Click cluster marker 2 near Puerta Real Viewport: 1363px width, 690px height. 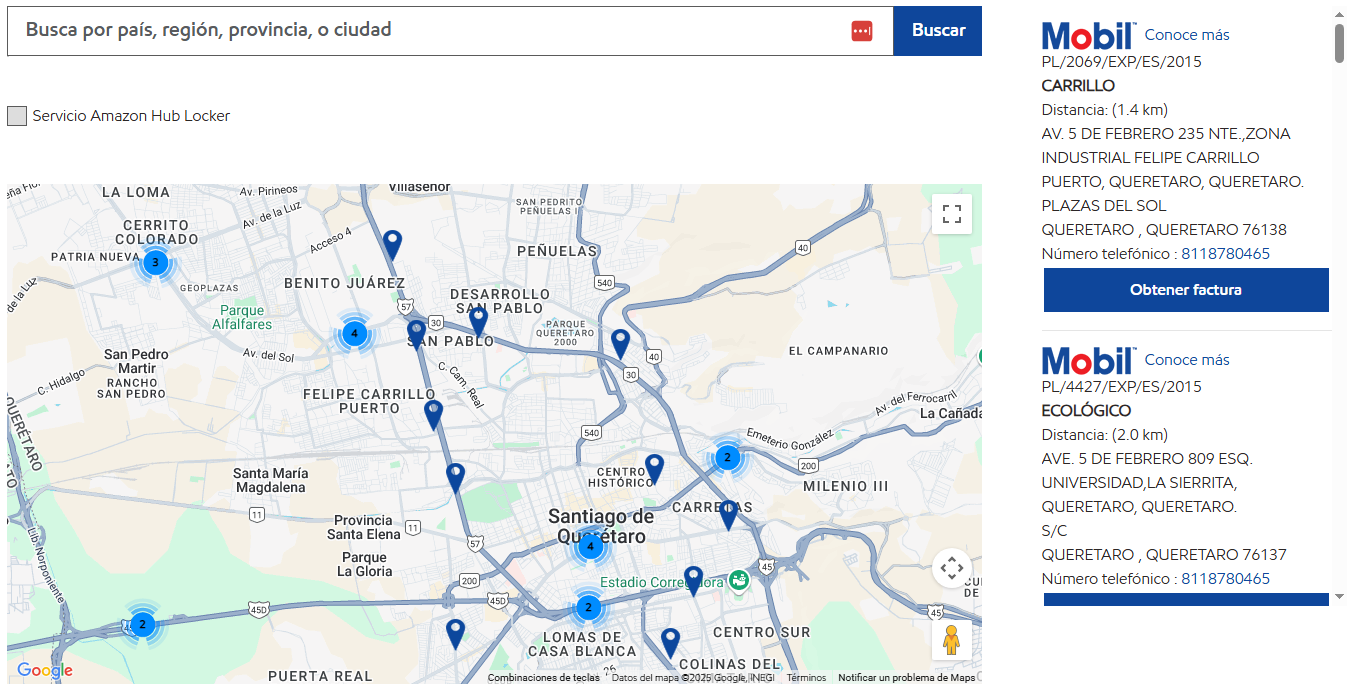[142, 625]
